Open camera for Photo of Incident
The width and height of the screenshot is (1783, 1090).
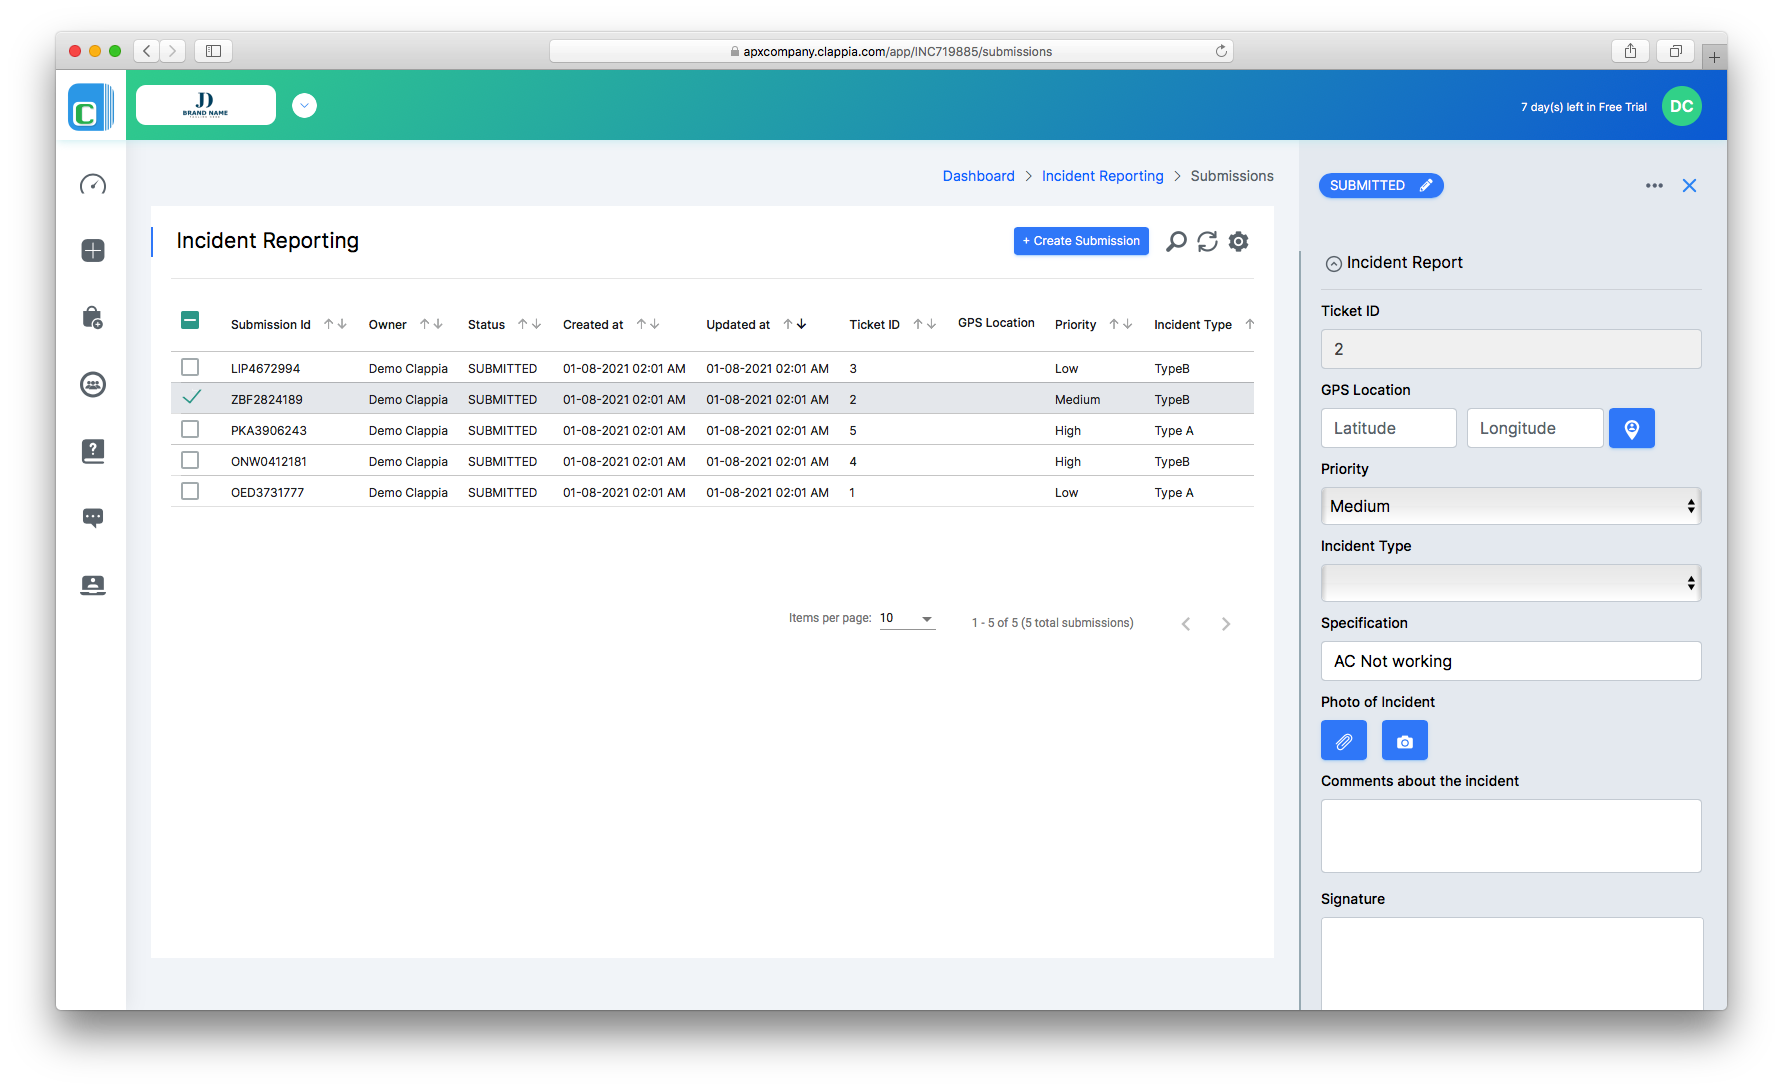tap(1404, 741)
